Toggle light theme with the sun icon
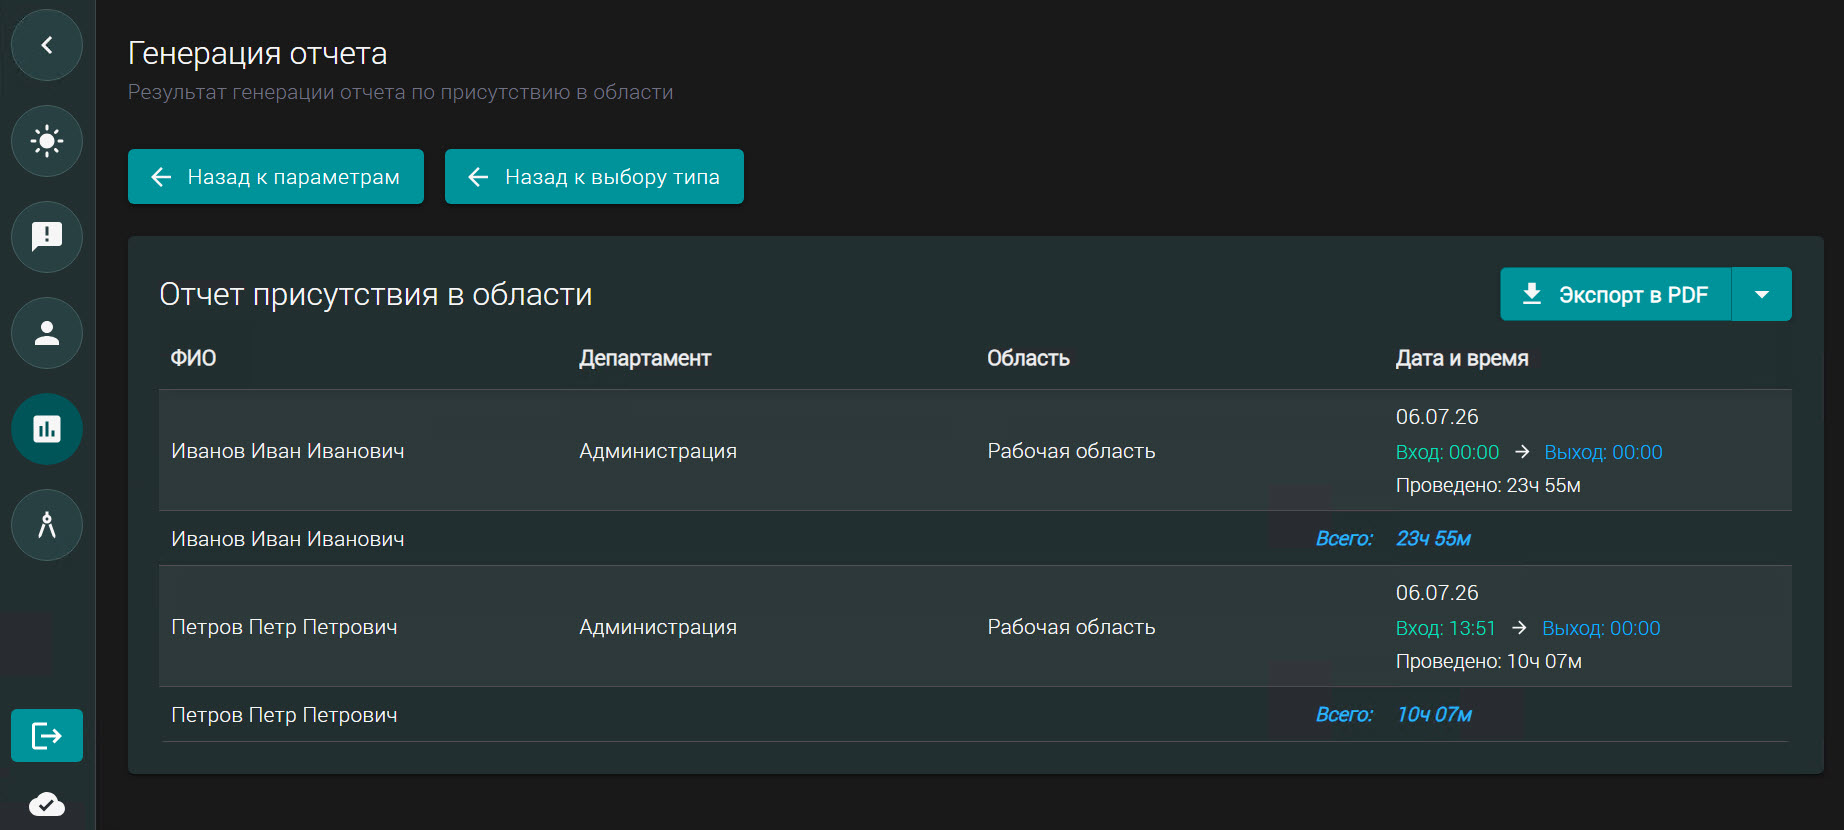 47,141
